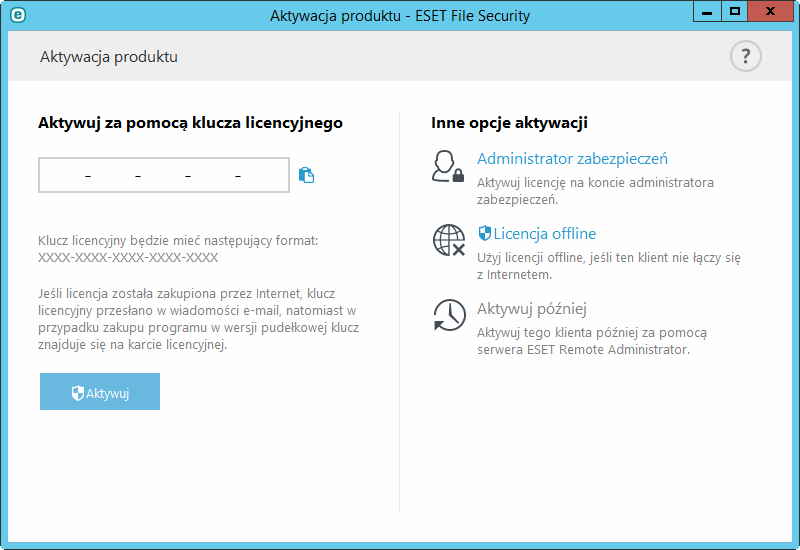The width and height of the screenshot is (800, 550).
Task: Click the shield icon beside Licencja offline
Action: (x=484, y=233)
